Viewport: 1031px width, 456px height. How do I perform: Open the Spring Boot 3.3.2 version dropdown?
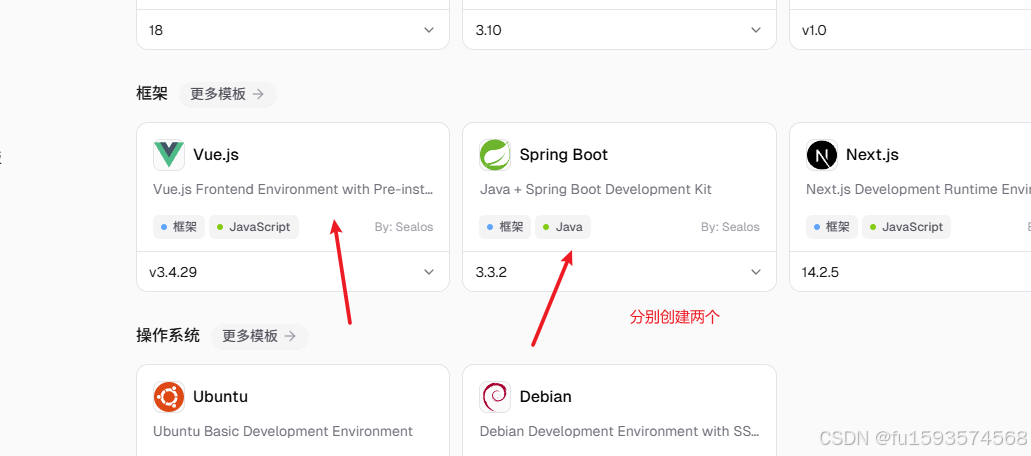619,271
